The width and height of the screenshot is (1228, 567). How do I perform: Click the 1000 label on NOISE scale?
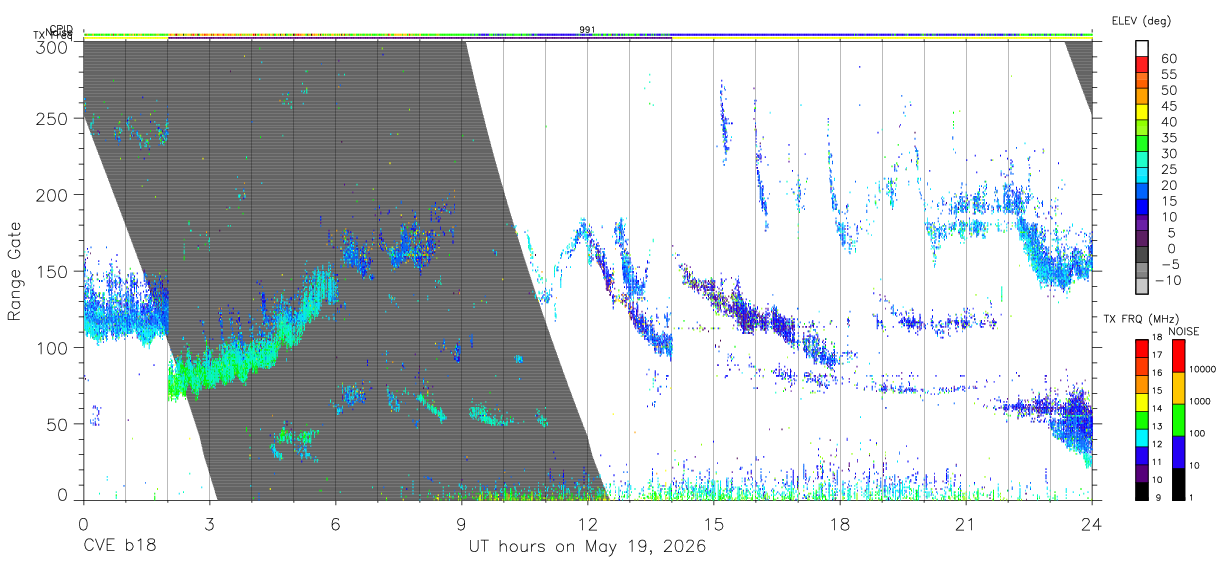click(1202, 401)
